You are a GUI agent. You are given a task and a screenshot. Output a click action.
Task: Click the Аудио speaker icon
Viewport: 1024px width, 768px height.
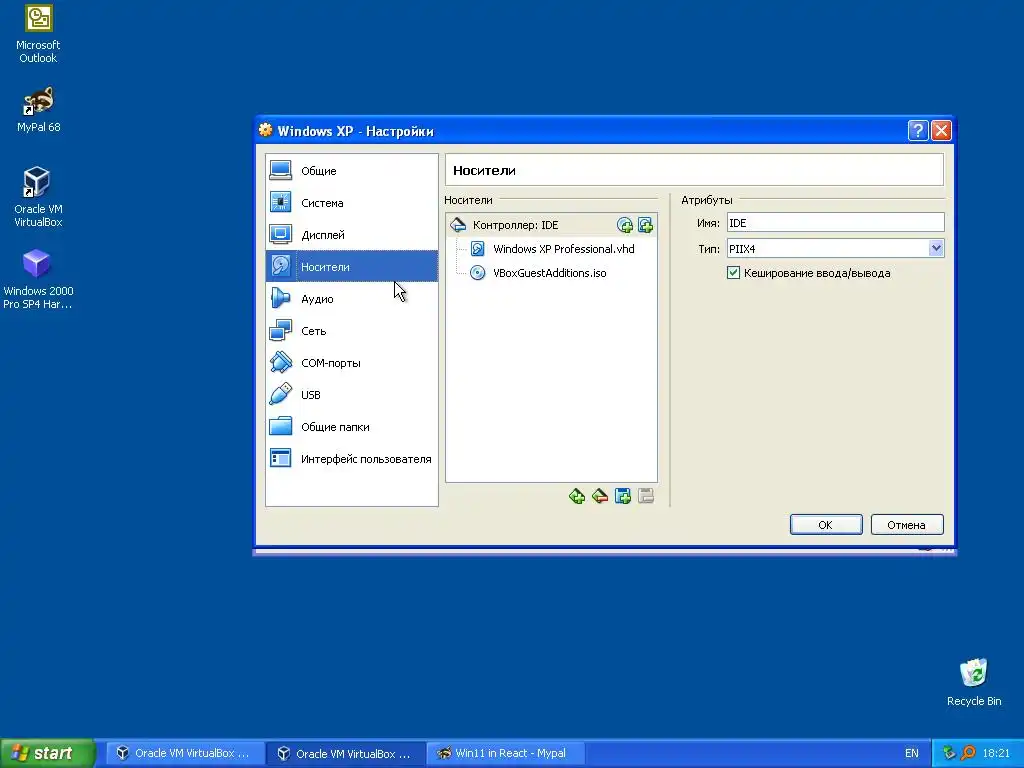(x=281, y=298)
